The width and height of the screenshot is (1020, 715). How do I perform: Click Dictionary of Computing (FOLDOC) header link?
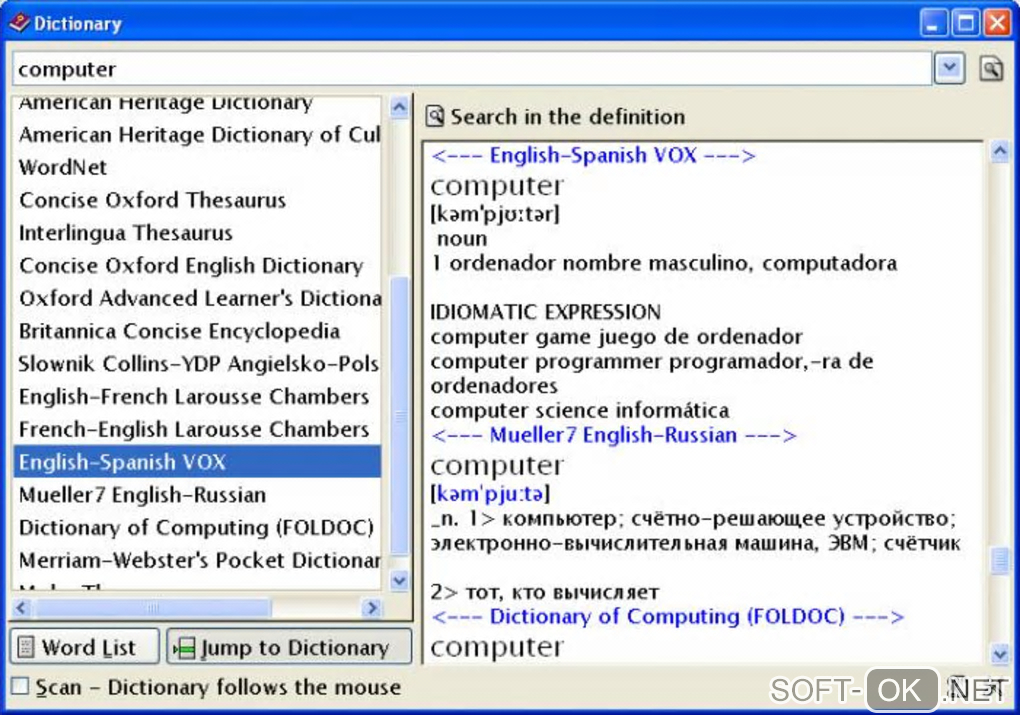[x=667, y=616]
